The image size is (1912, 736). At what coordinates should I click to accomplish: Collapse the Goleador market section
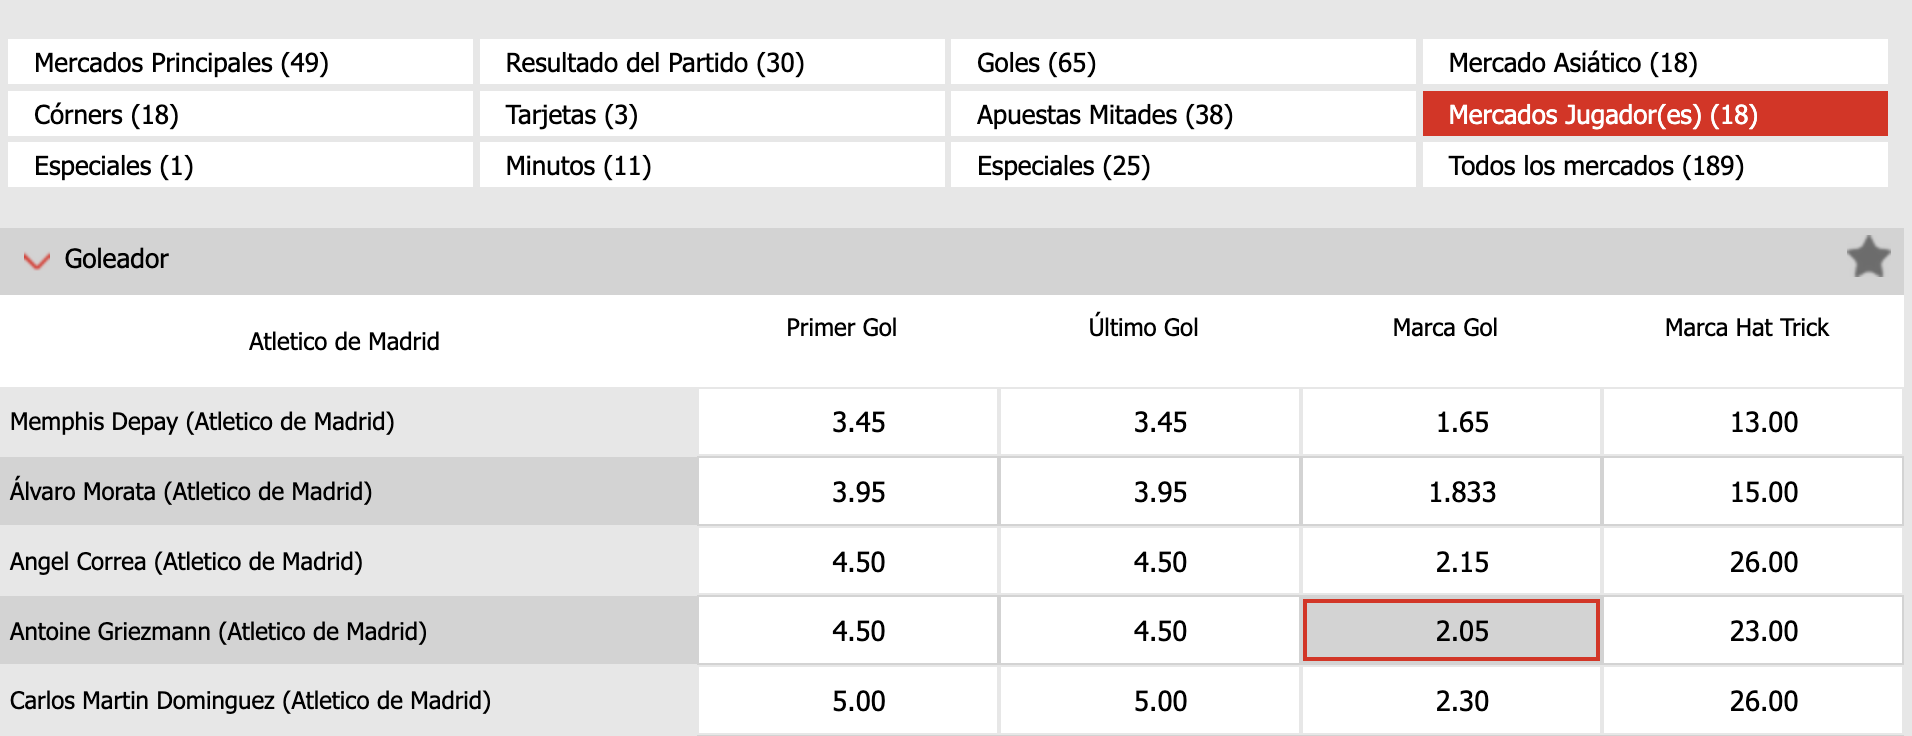point(37,260)
